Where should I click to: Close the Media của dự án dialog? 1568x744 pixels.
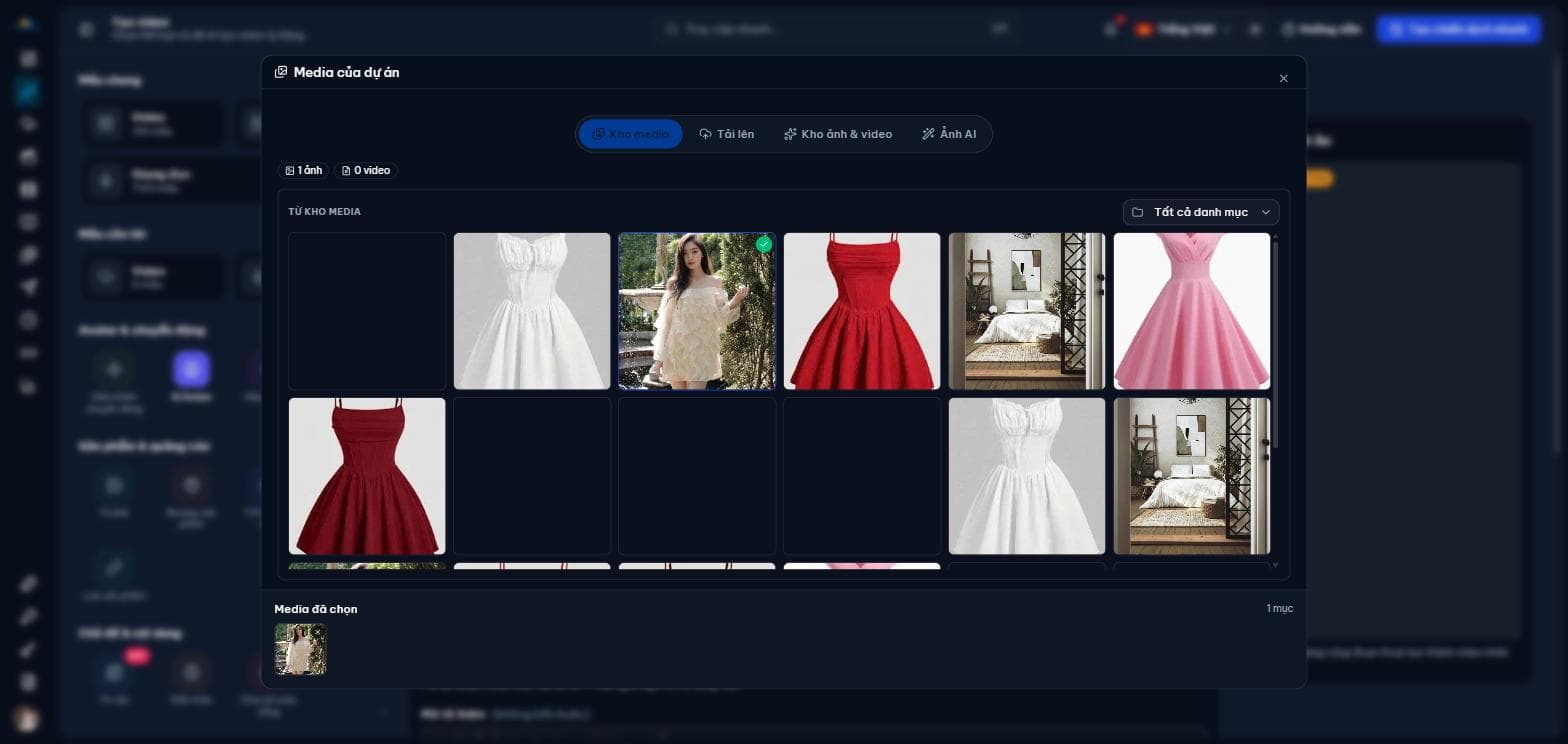1284,78
